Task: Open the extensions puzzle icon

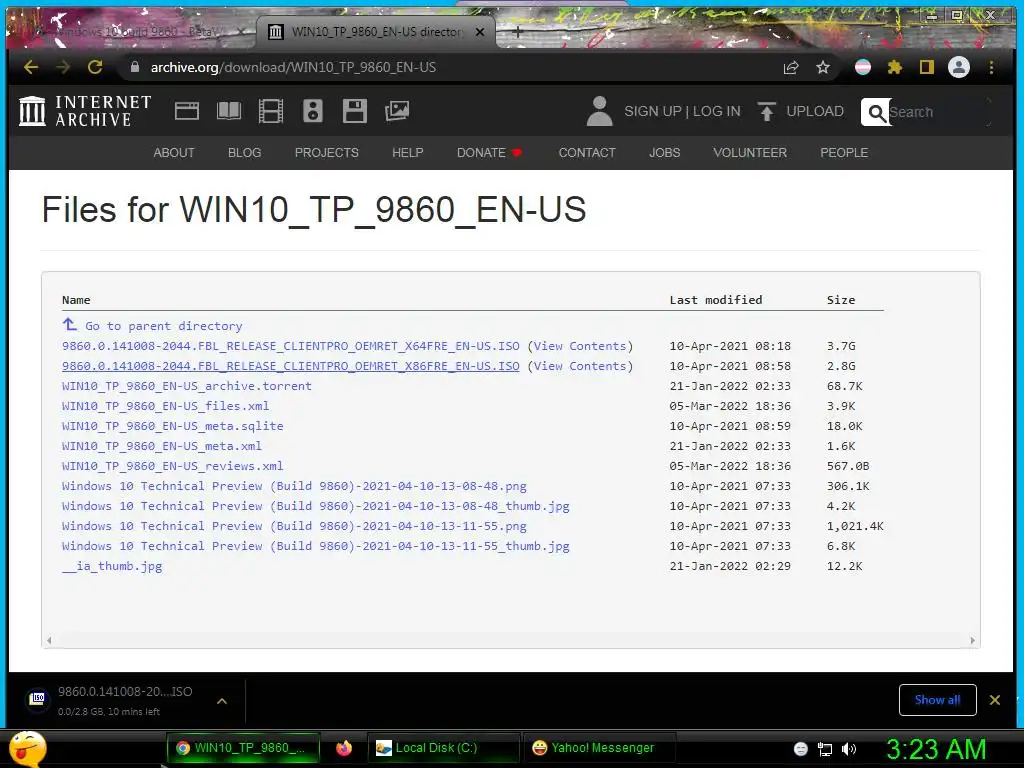Action: coord(895,67)
